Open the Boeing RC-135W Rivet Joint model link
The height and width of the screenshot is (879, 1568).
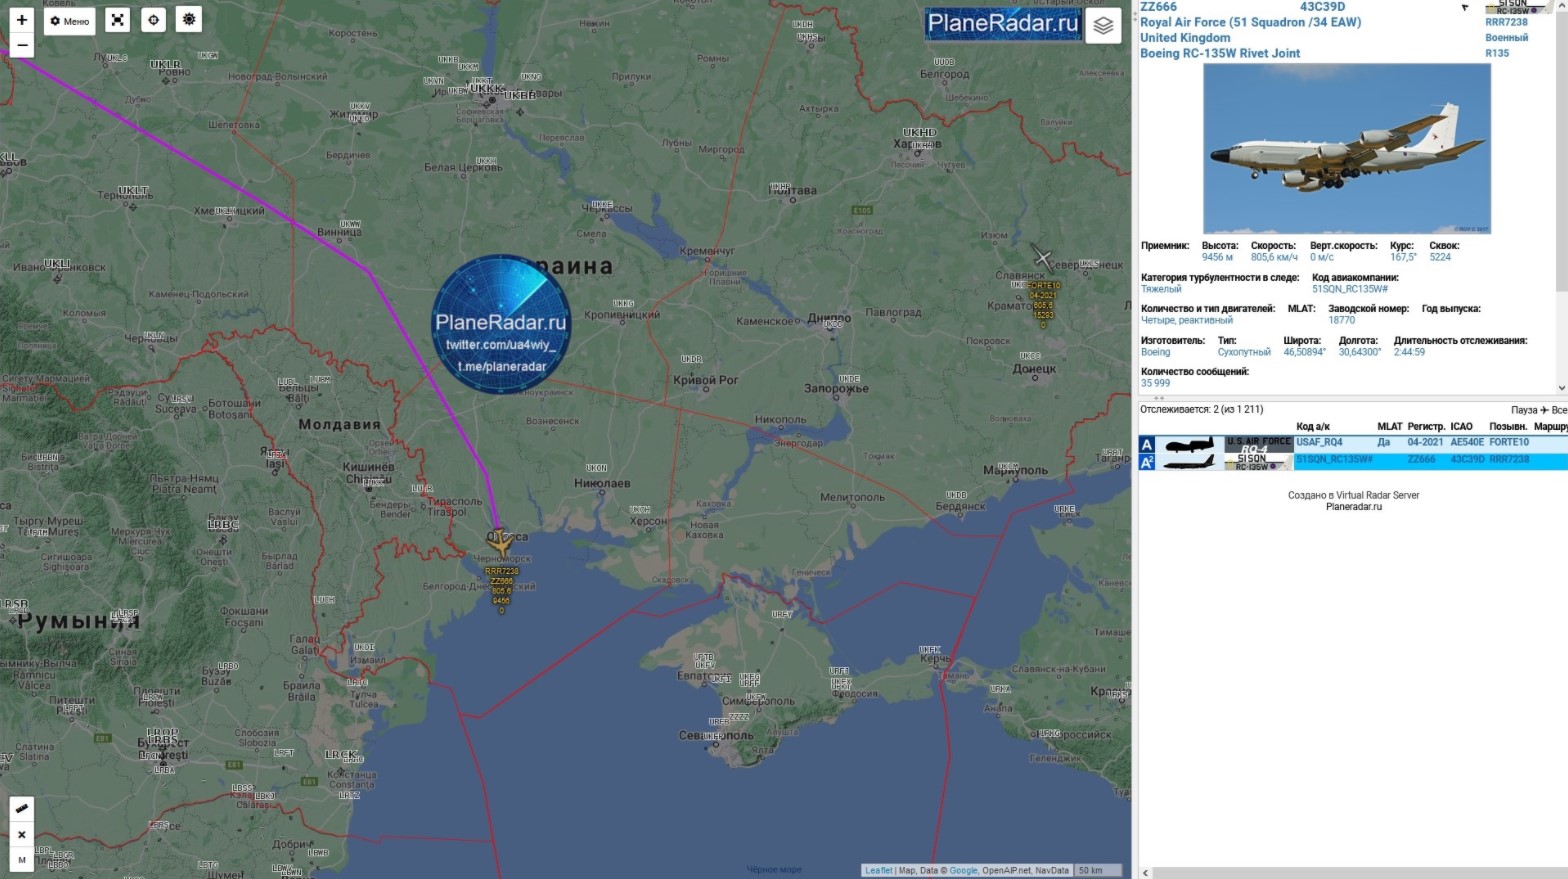(x=1220, y=54)
